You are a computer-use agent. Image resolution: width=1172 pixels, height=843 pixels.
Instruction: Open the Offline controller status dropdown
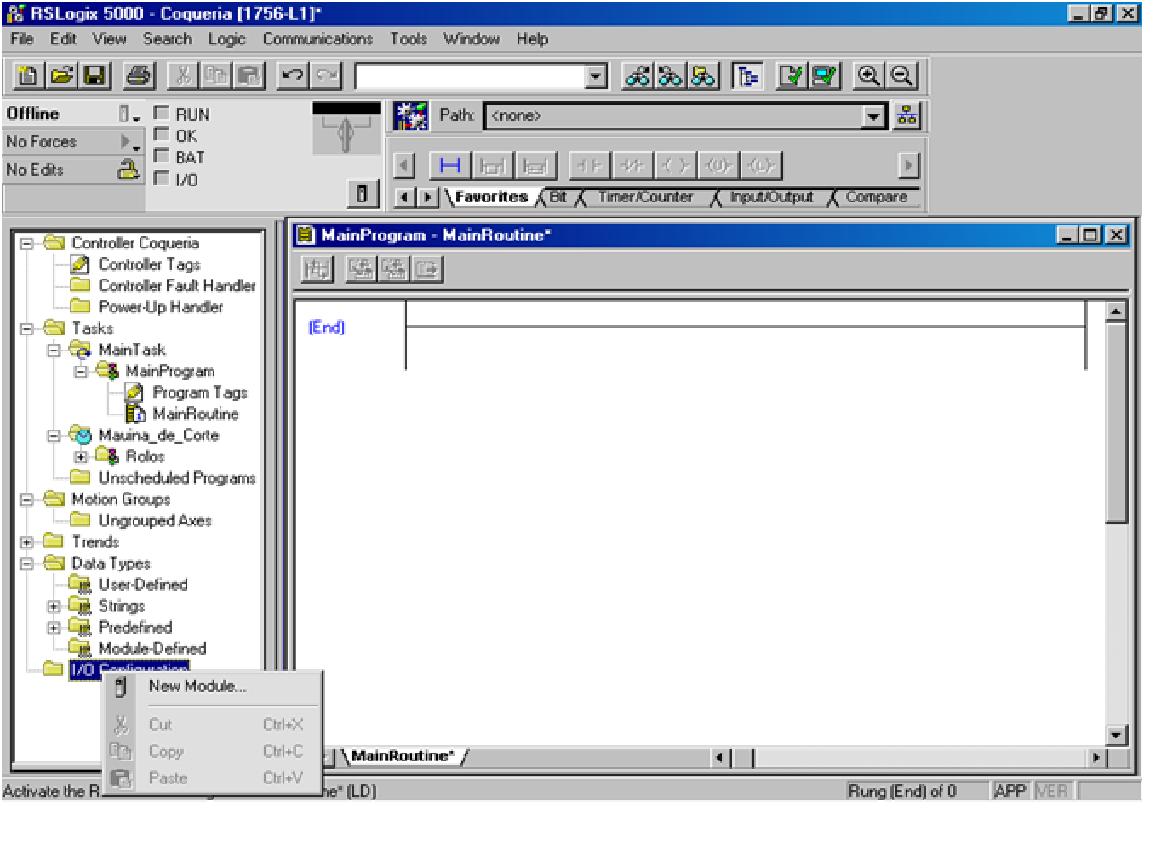click(x=129, y=114)
